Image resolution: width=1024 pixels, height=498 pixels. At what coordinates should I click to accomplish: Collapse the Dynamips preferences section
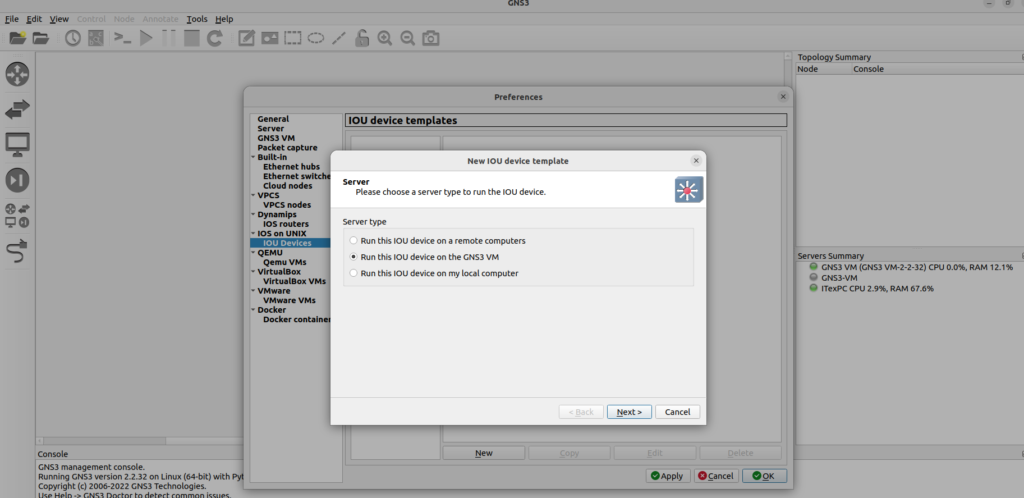tap(253, 214)
